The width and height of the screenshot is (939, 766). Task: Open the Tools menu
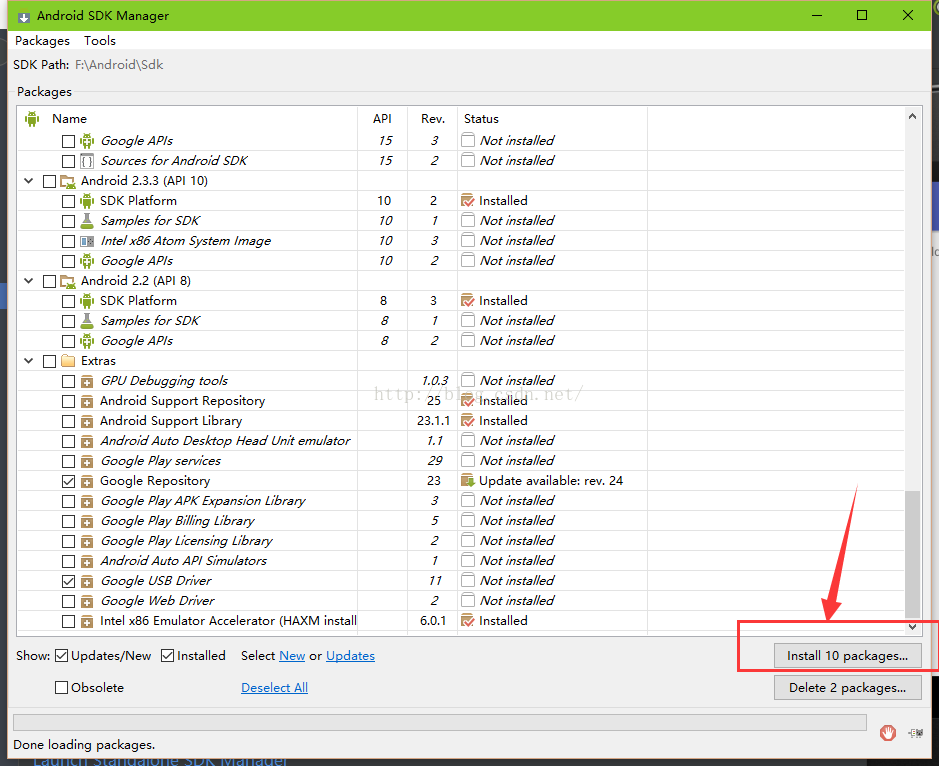coord(99,41)
